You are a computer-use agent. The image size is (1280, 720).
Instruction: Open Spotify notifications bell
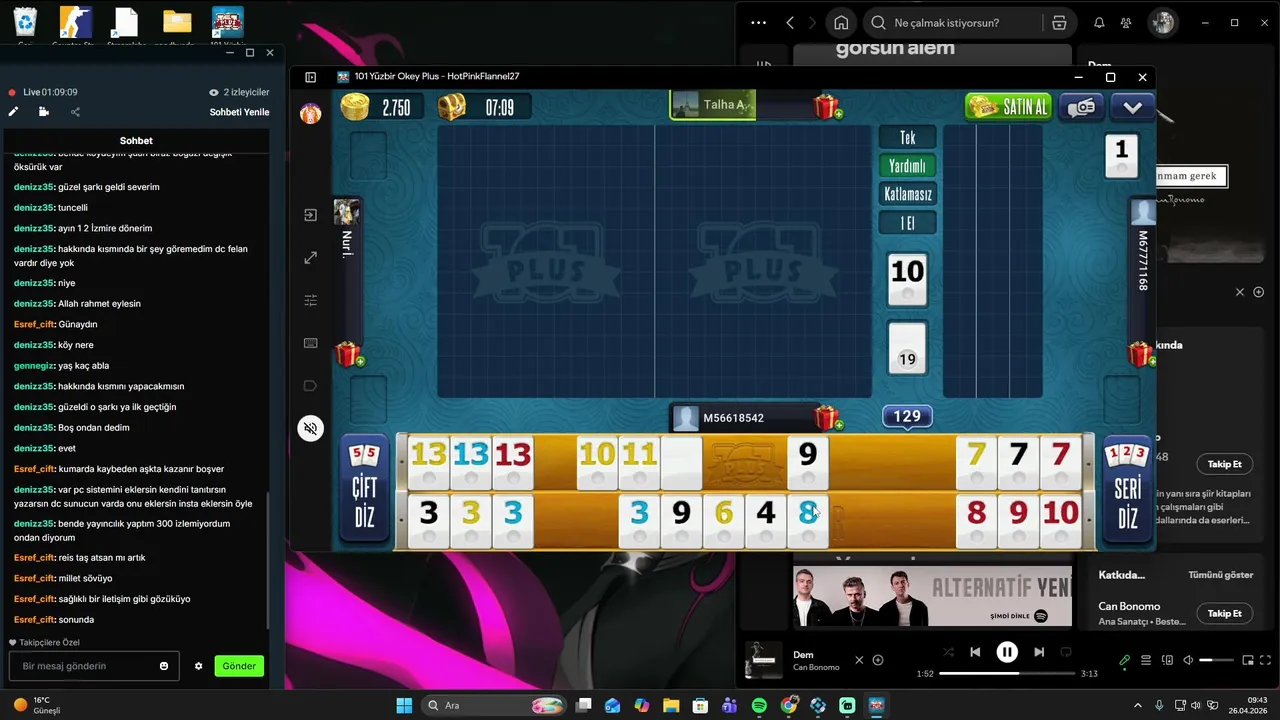click(1099, 23)
